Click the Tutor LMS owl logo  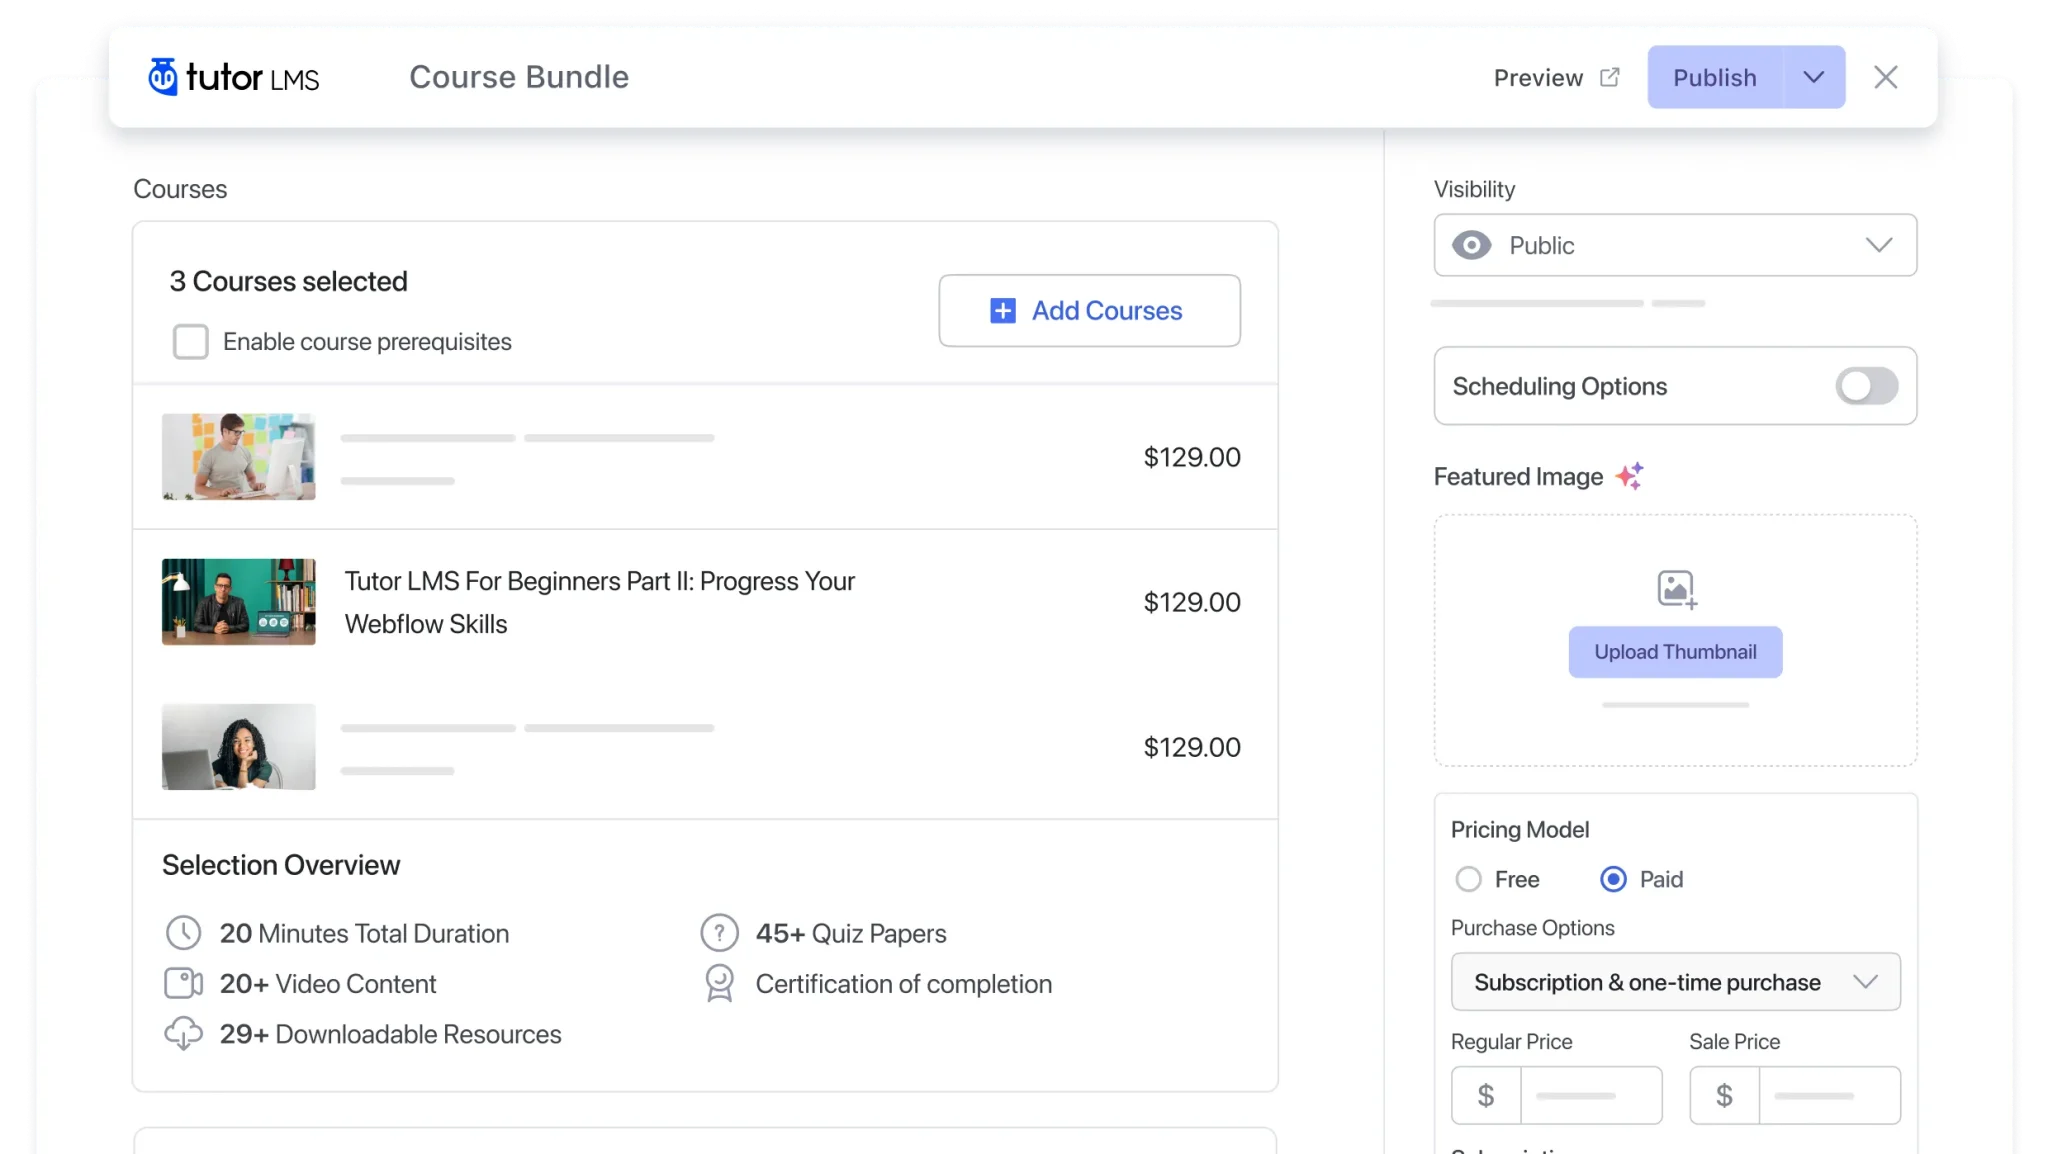[x=163, y=77]
